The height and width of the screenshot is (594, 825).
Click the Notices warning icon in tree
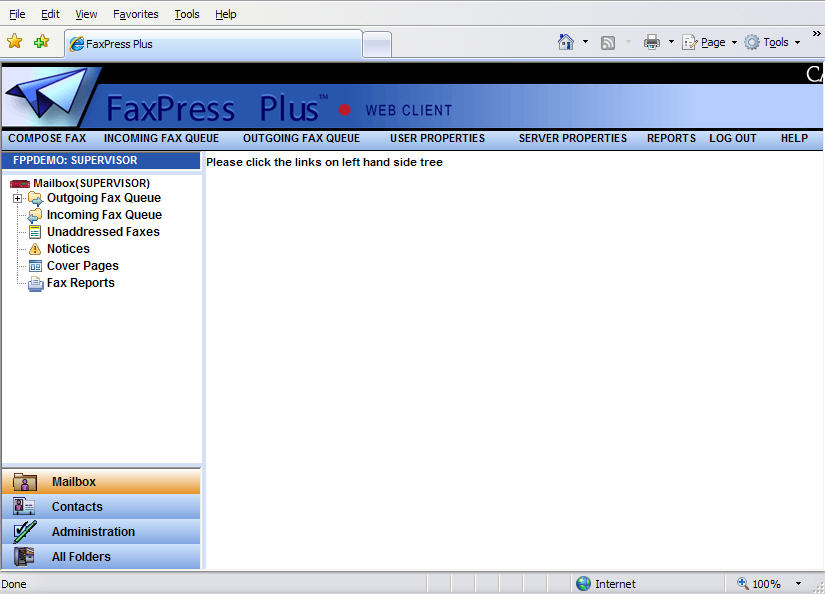pos(35,249)
